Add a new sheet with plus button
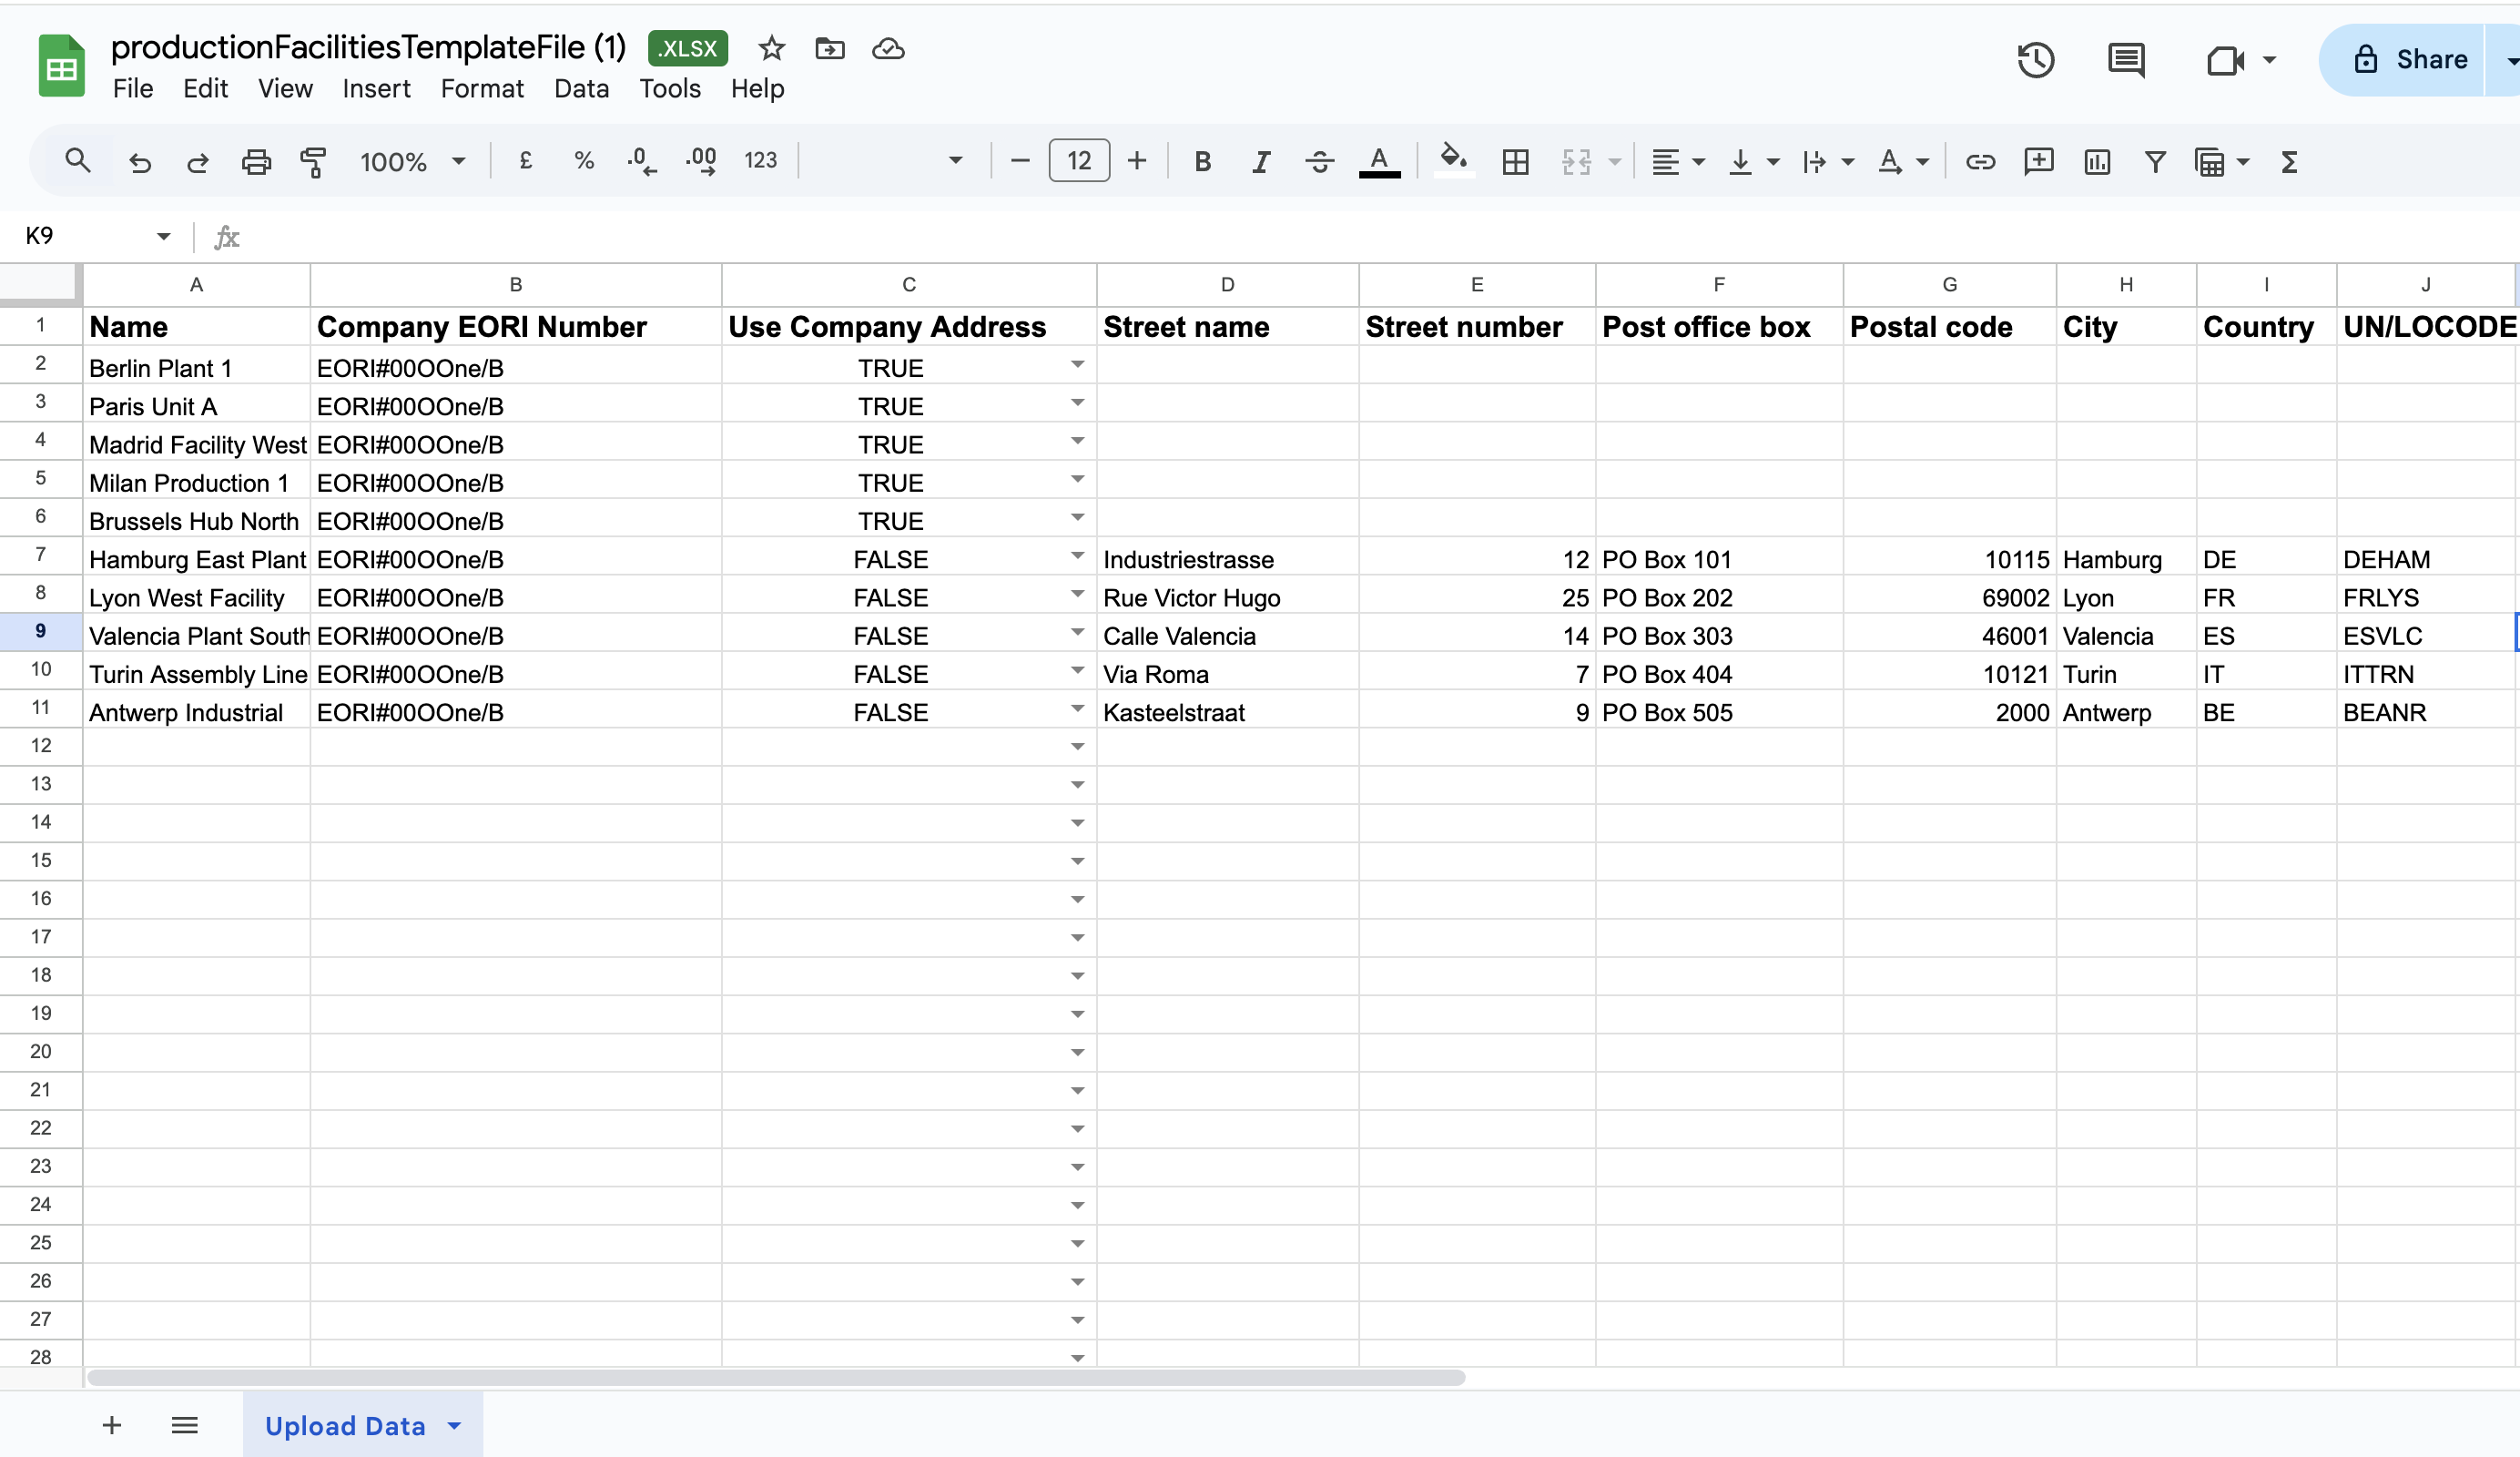 coord(112,1425)
